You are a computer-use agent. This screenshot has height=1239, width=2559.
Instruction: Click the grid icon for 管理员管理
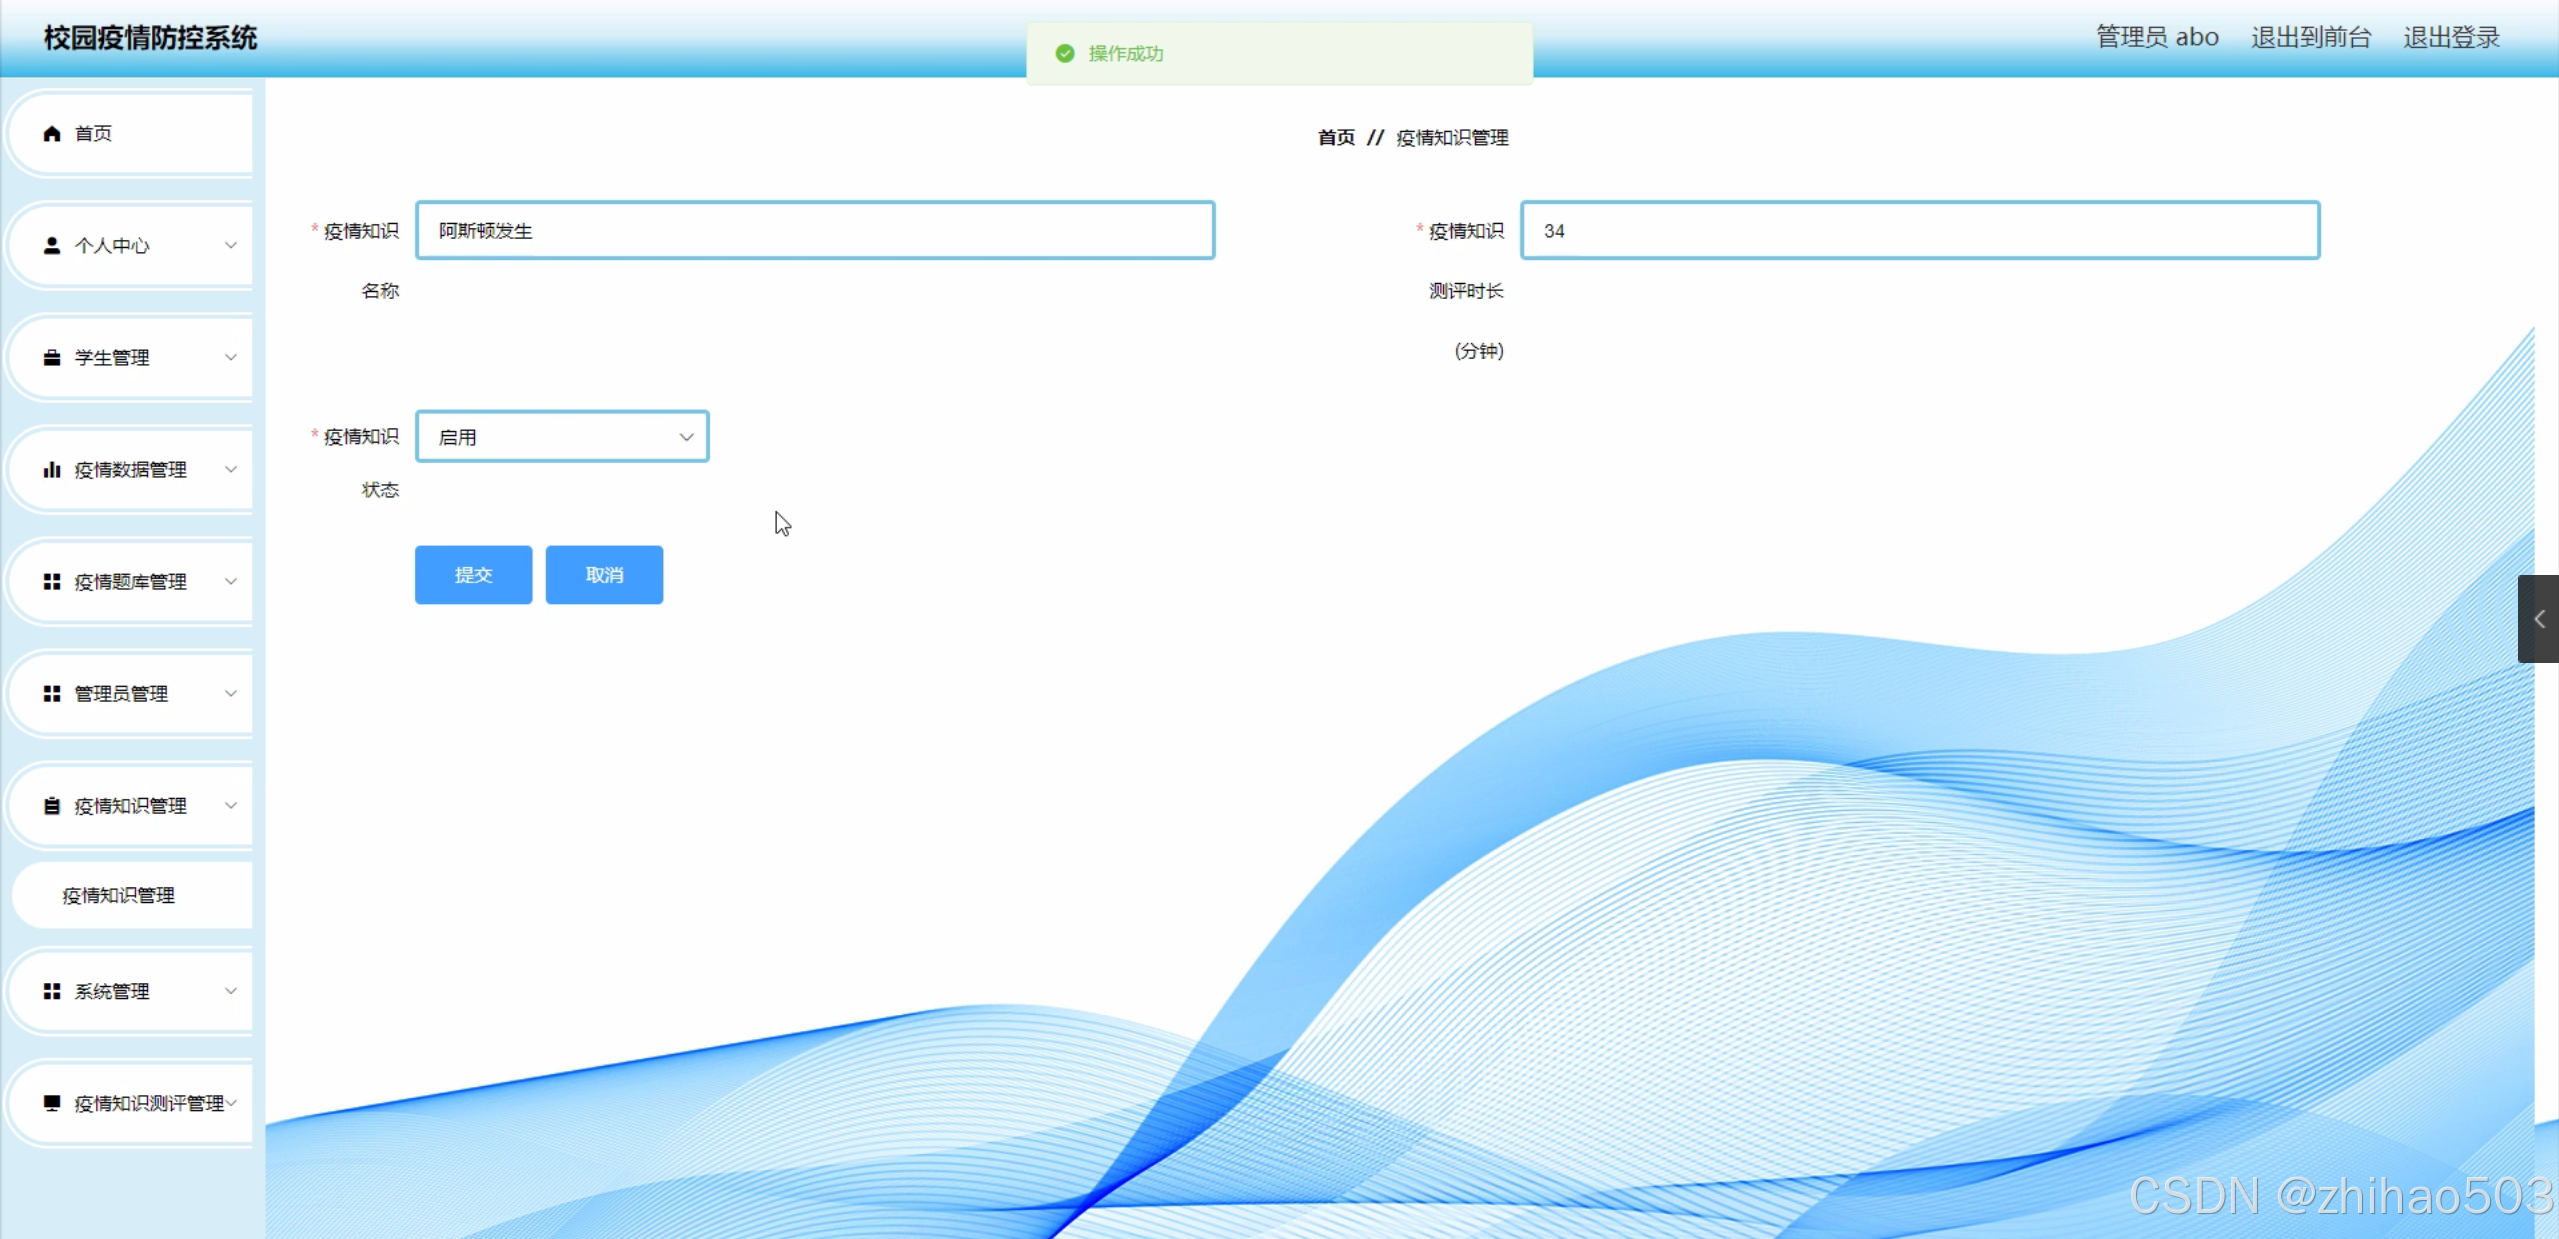52,694
